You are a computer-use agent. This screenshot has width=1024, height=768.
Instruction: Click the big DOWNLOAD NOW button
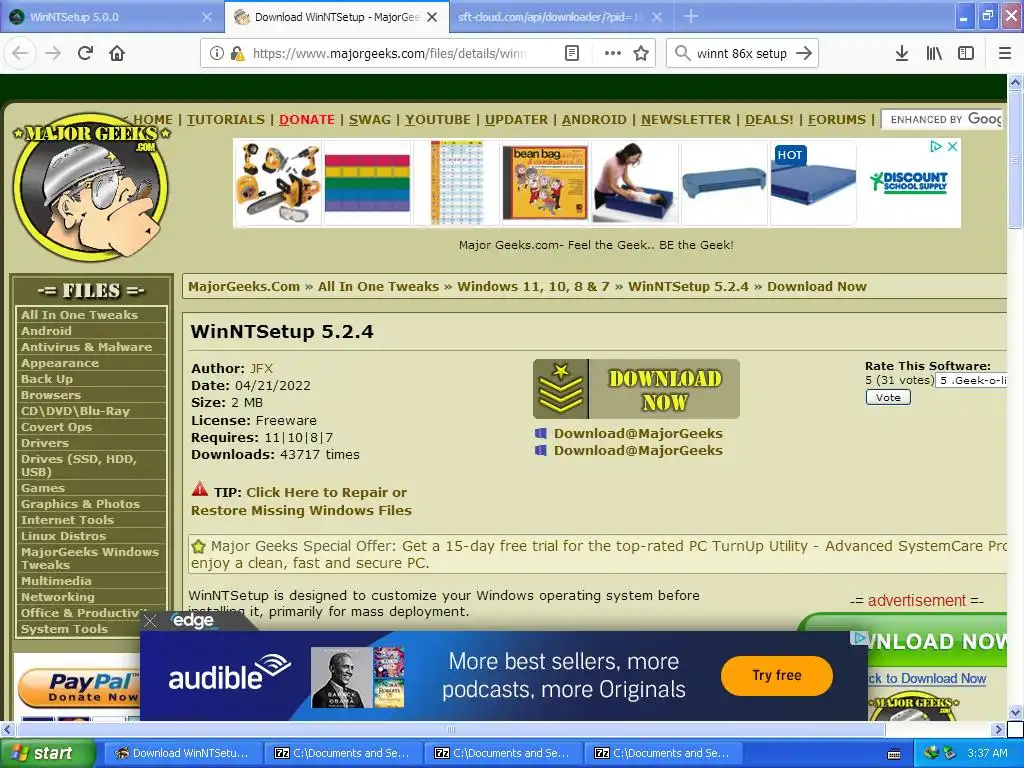[x=636, y=389]
